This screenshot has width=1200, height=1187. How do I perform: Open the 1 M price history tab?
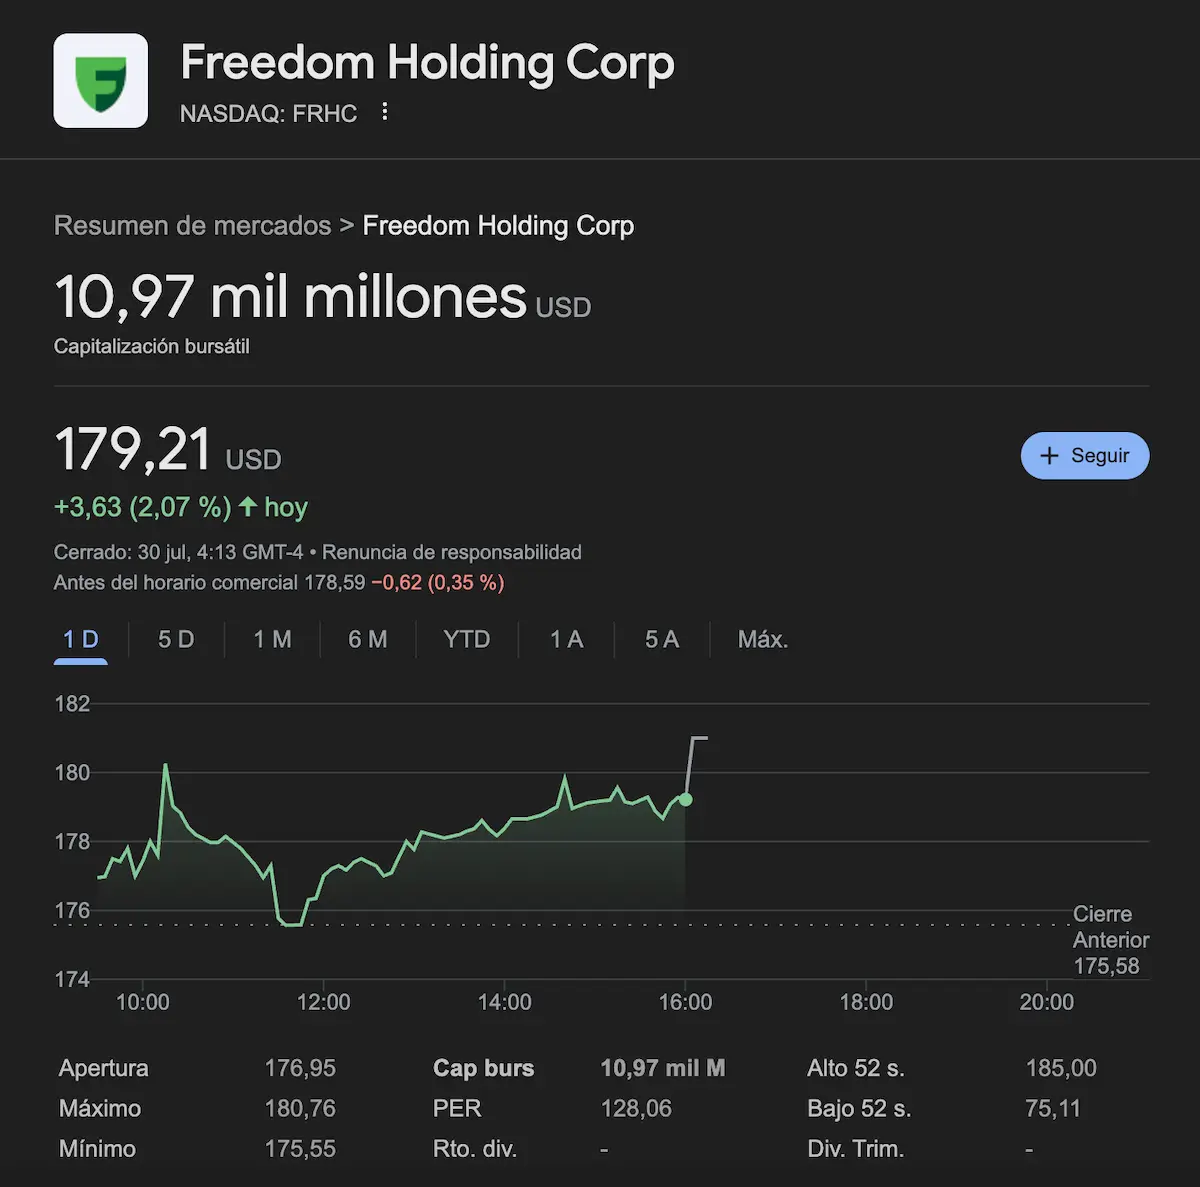coord(272,639)
